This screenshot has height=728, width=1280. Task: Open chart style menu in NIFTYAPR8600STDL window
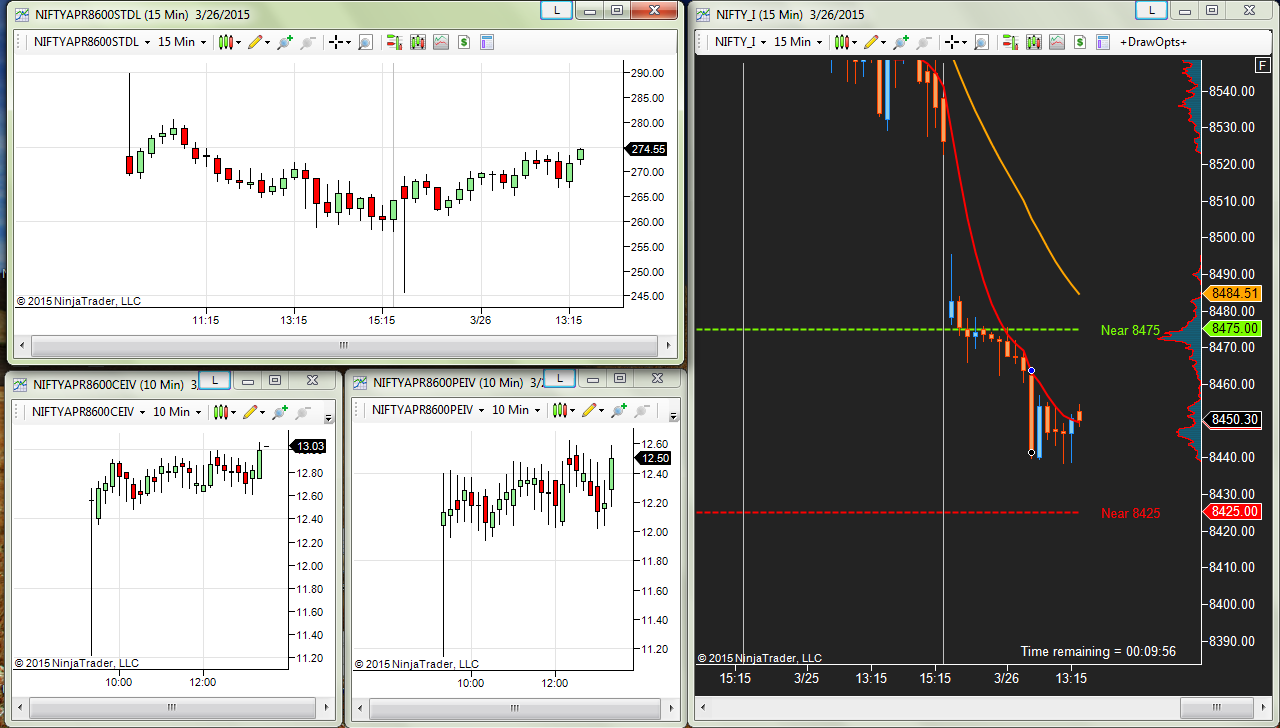(x=229, y=42)
